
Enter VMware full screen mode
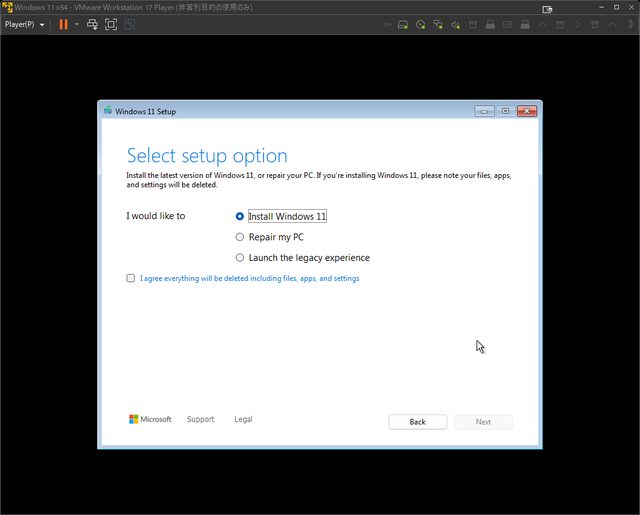(x=111, y=24)
